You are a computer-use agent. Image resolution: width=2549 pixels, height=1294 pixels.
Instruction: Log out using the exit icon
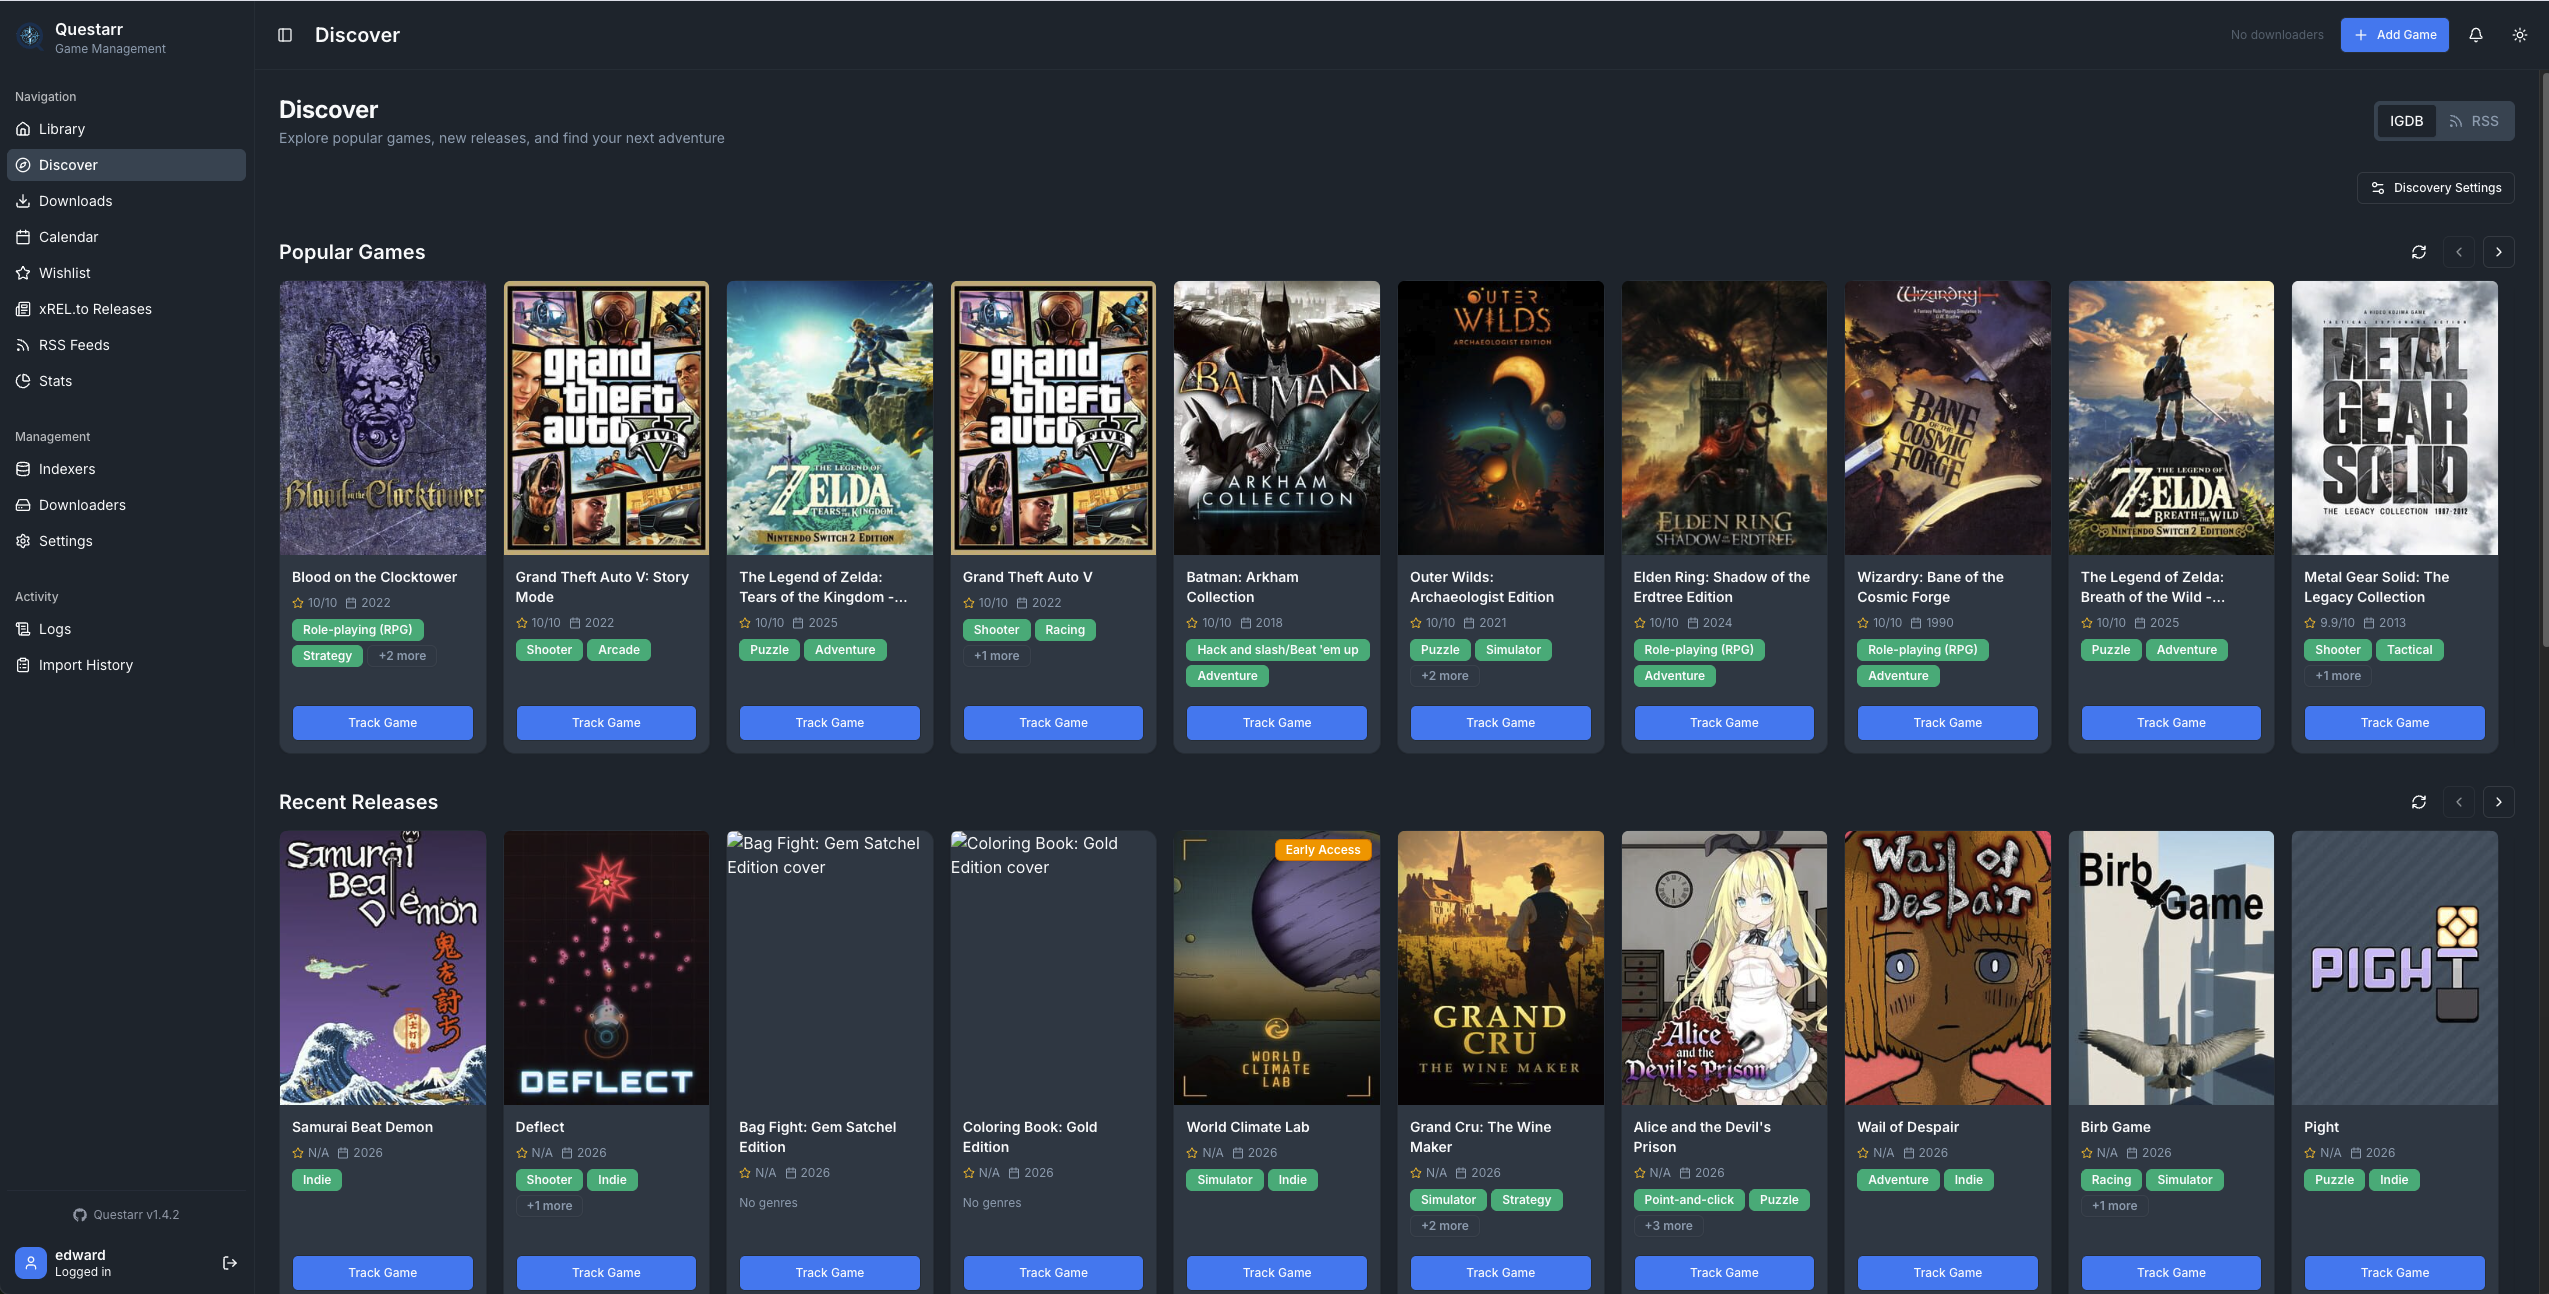230,1263
